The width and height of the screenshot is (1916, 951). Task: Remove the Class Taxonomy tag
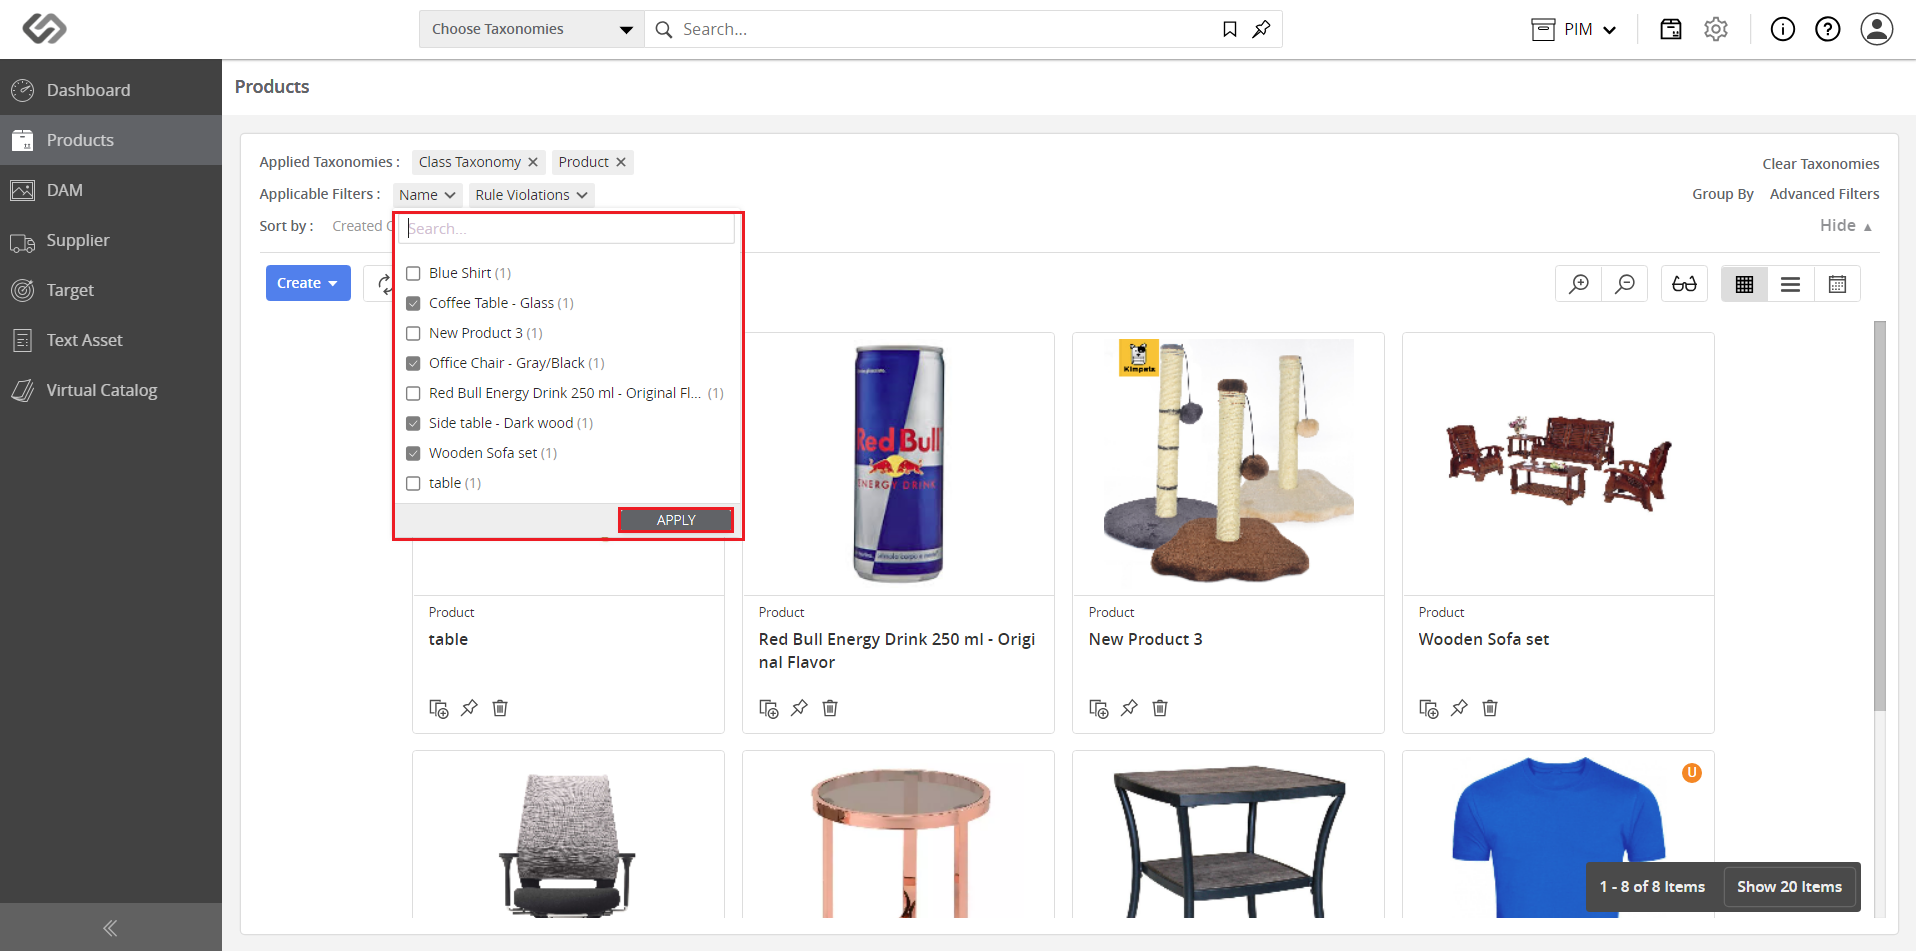point(533,162)
